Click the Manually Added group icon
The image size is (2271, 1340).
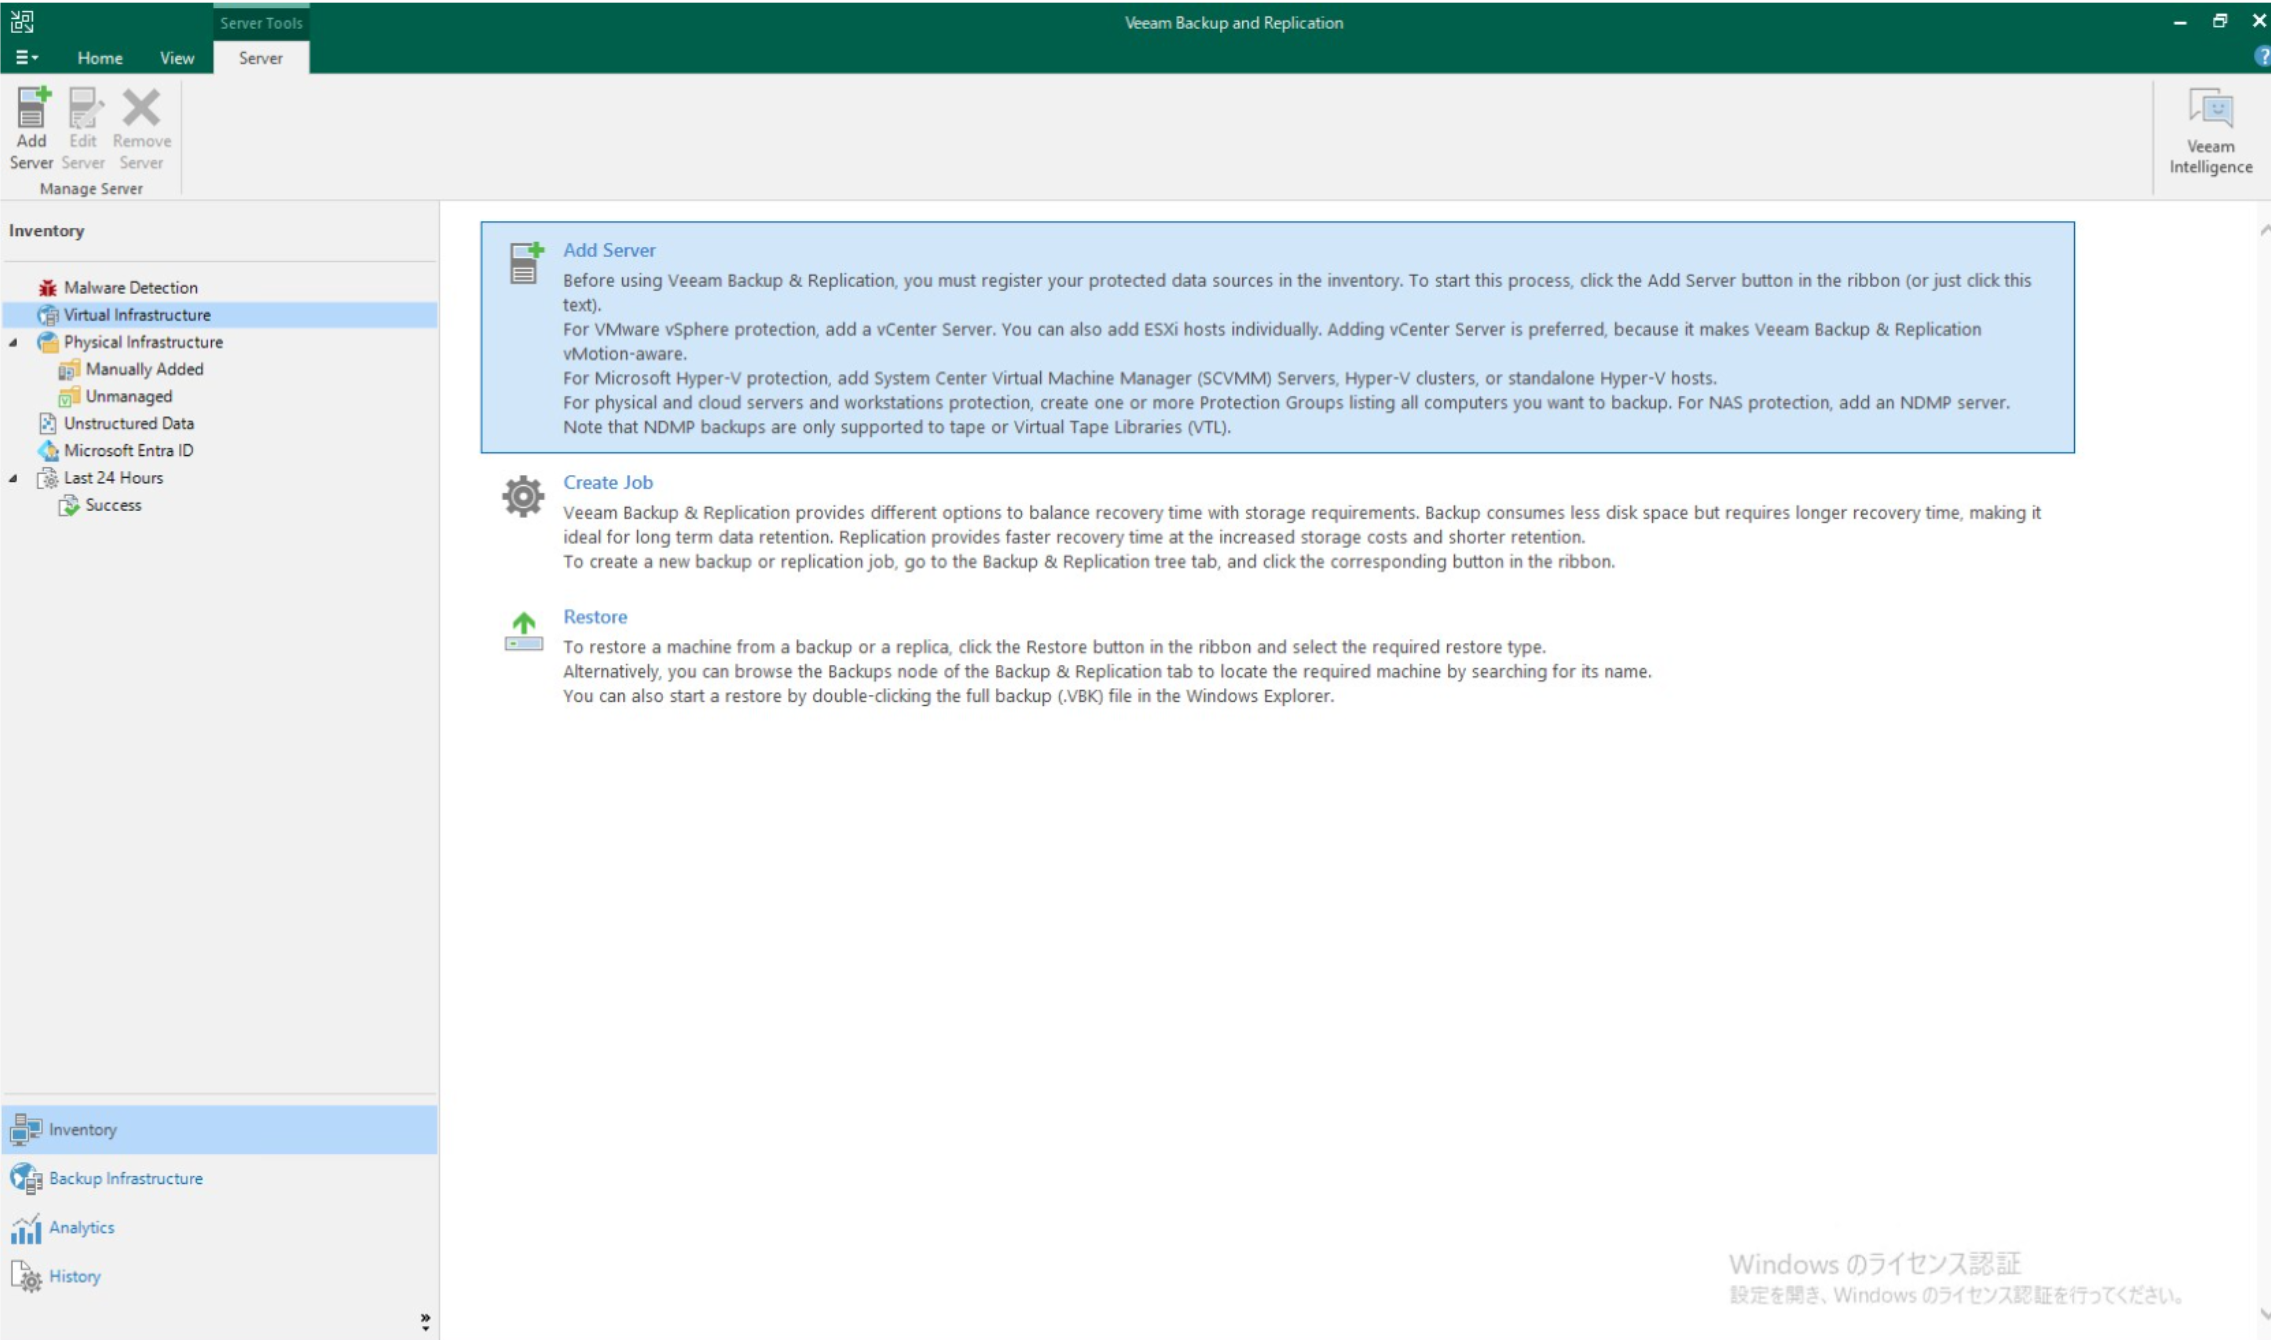tap(69, 369)
